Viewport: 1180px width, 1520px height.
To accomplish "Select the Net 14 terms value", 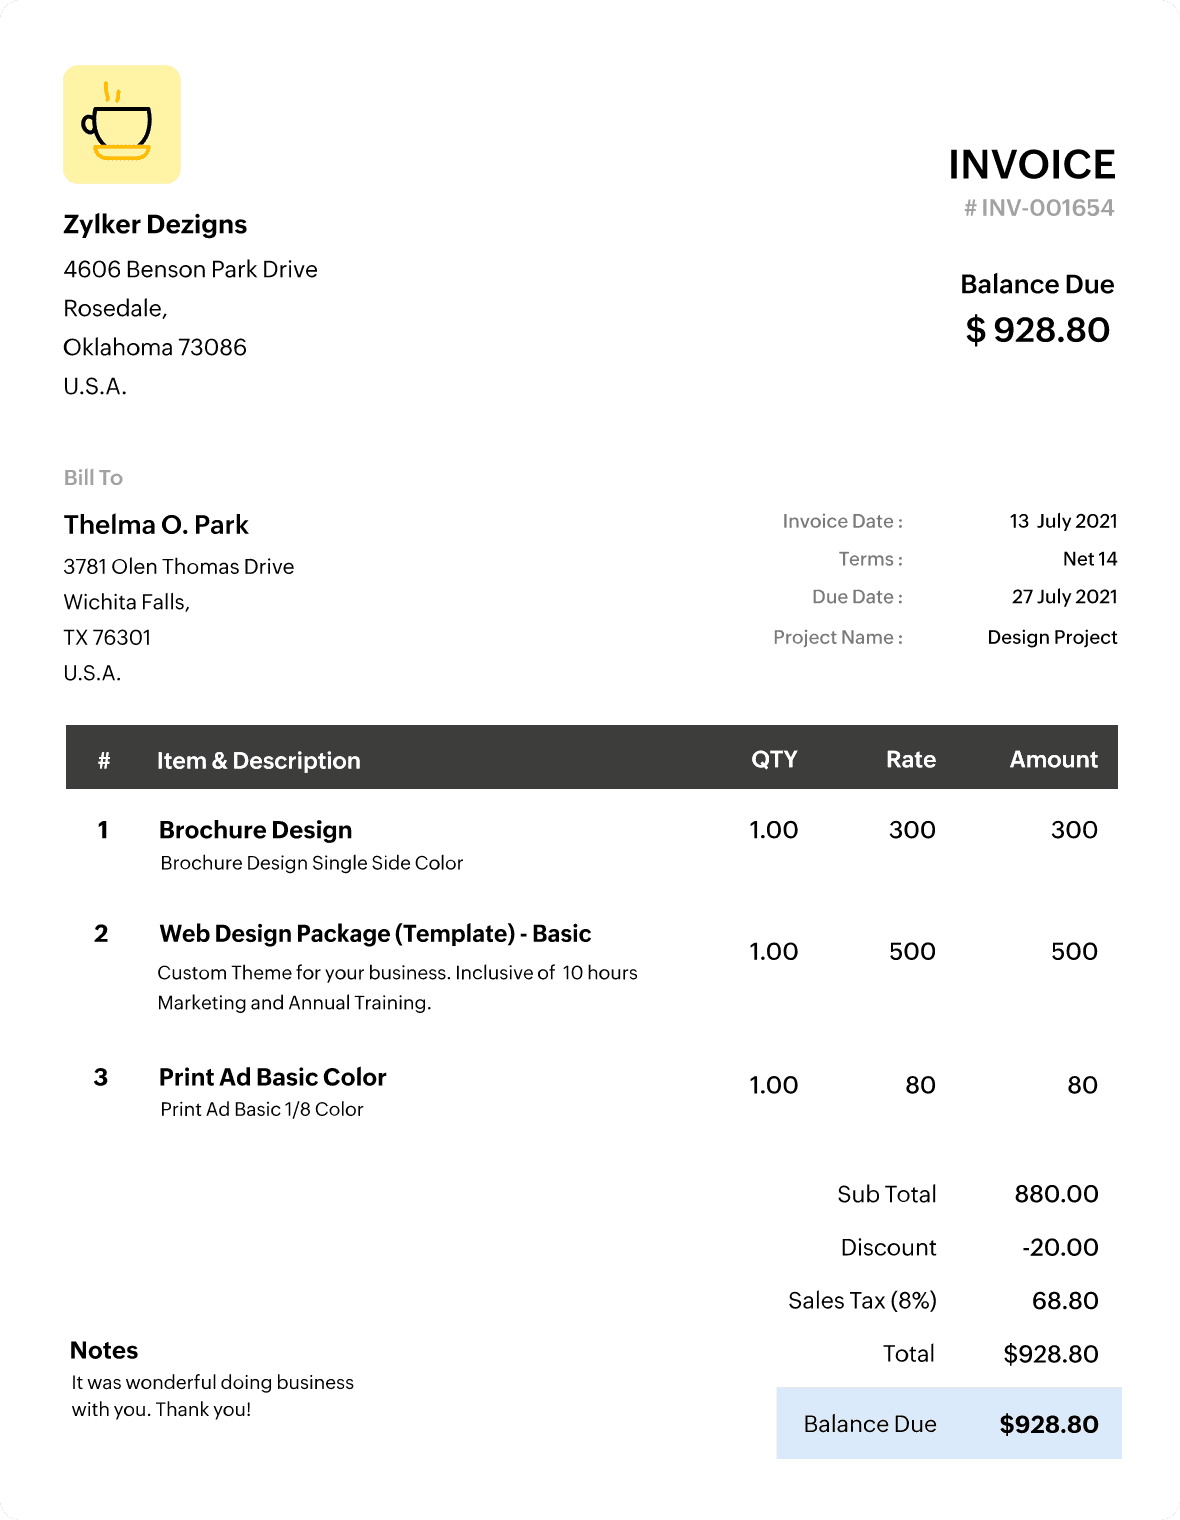I will [1089, 559].
